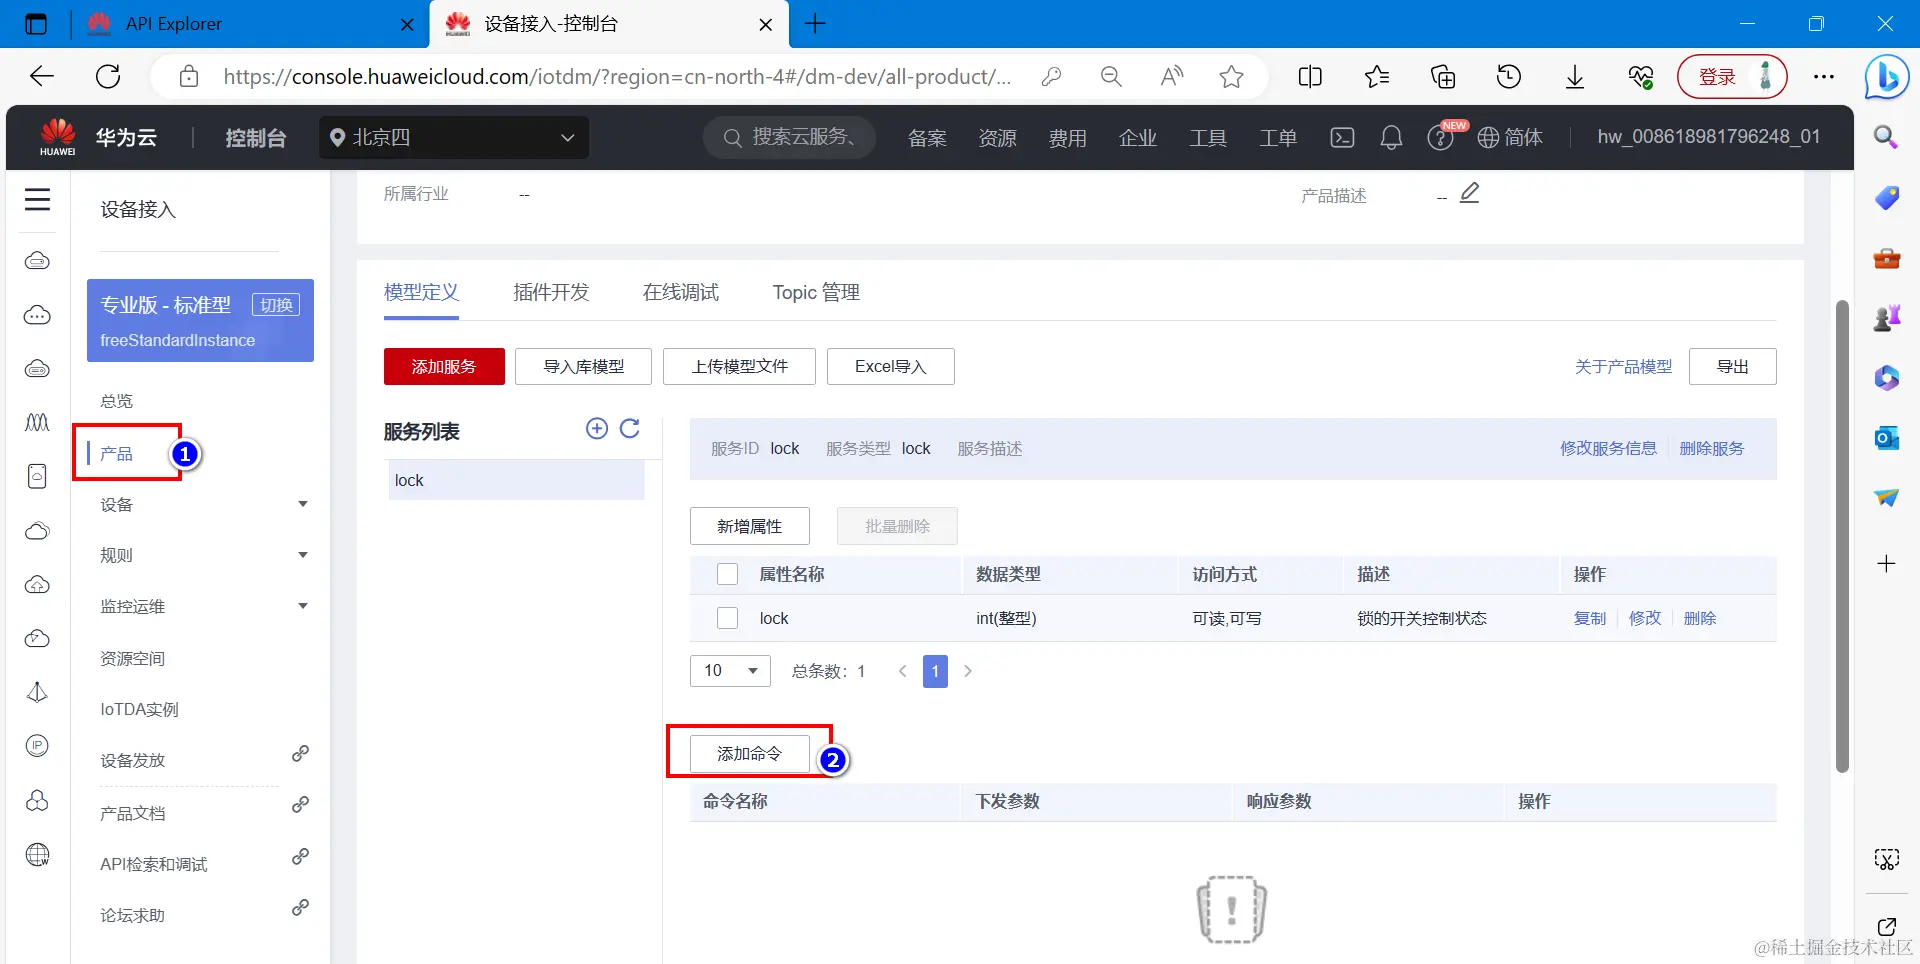Switch to the Topic 管理 tab
The height and width of the screenshot is (964, 1920).
point(816,292)
